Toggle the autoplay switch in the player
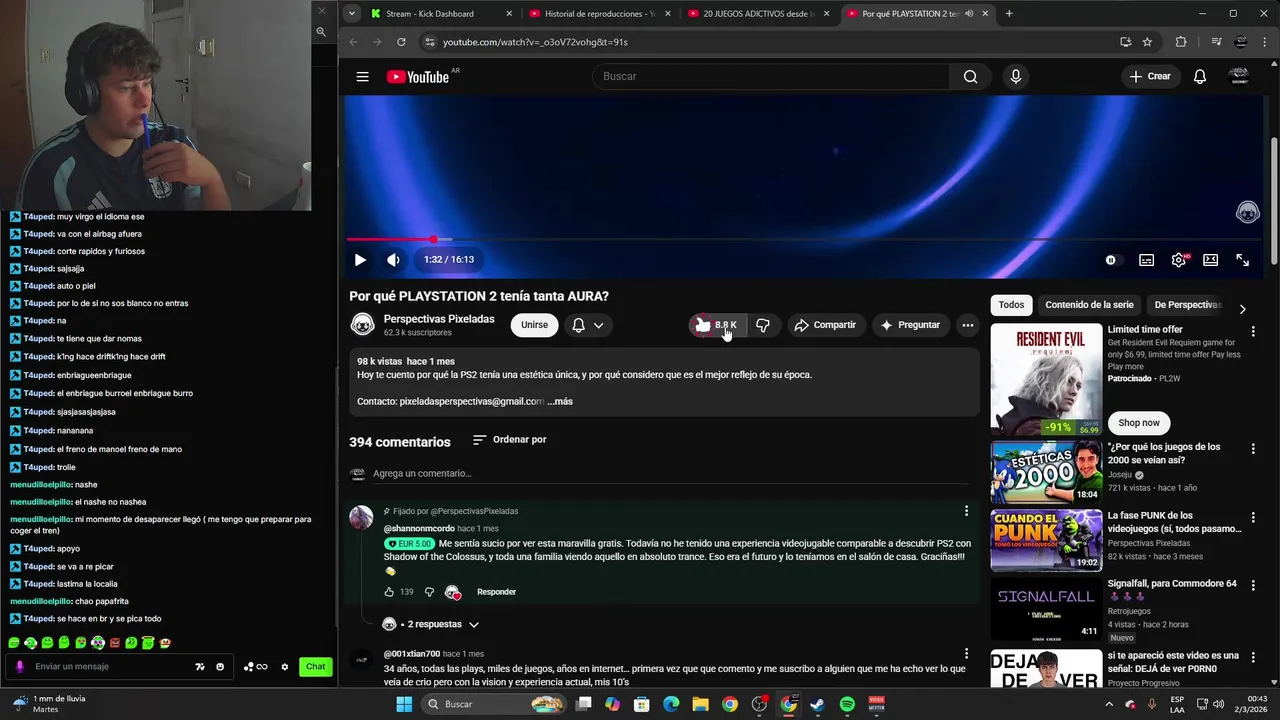The height and width of the screenshot is (720, 1280). (1111, 260)
